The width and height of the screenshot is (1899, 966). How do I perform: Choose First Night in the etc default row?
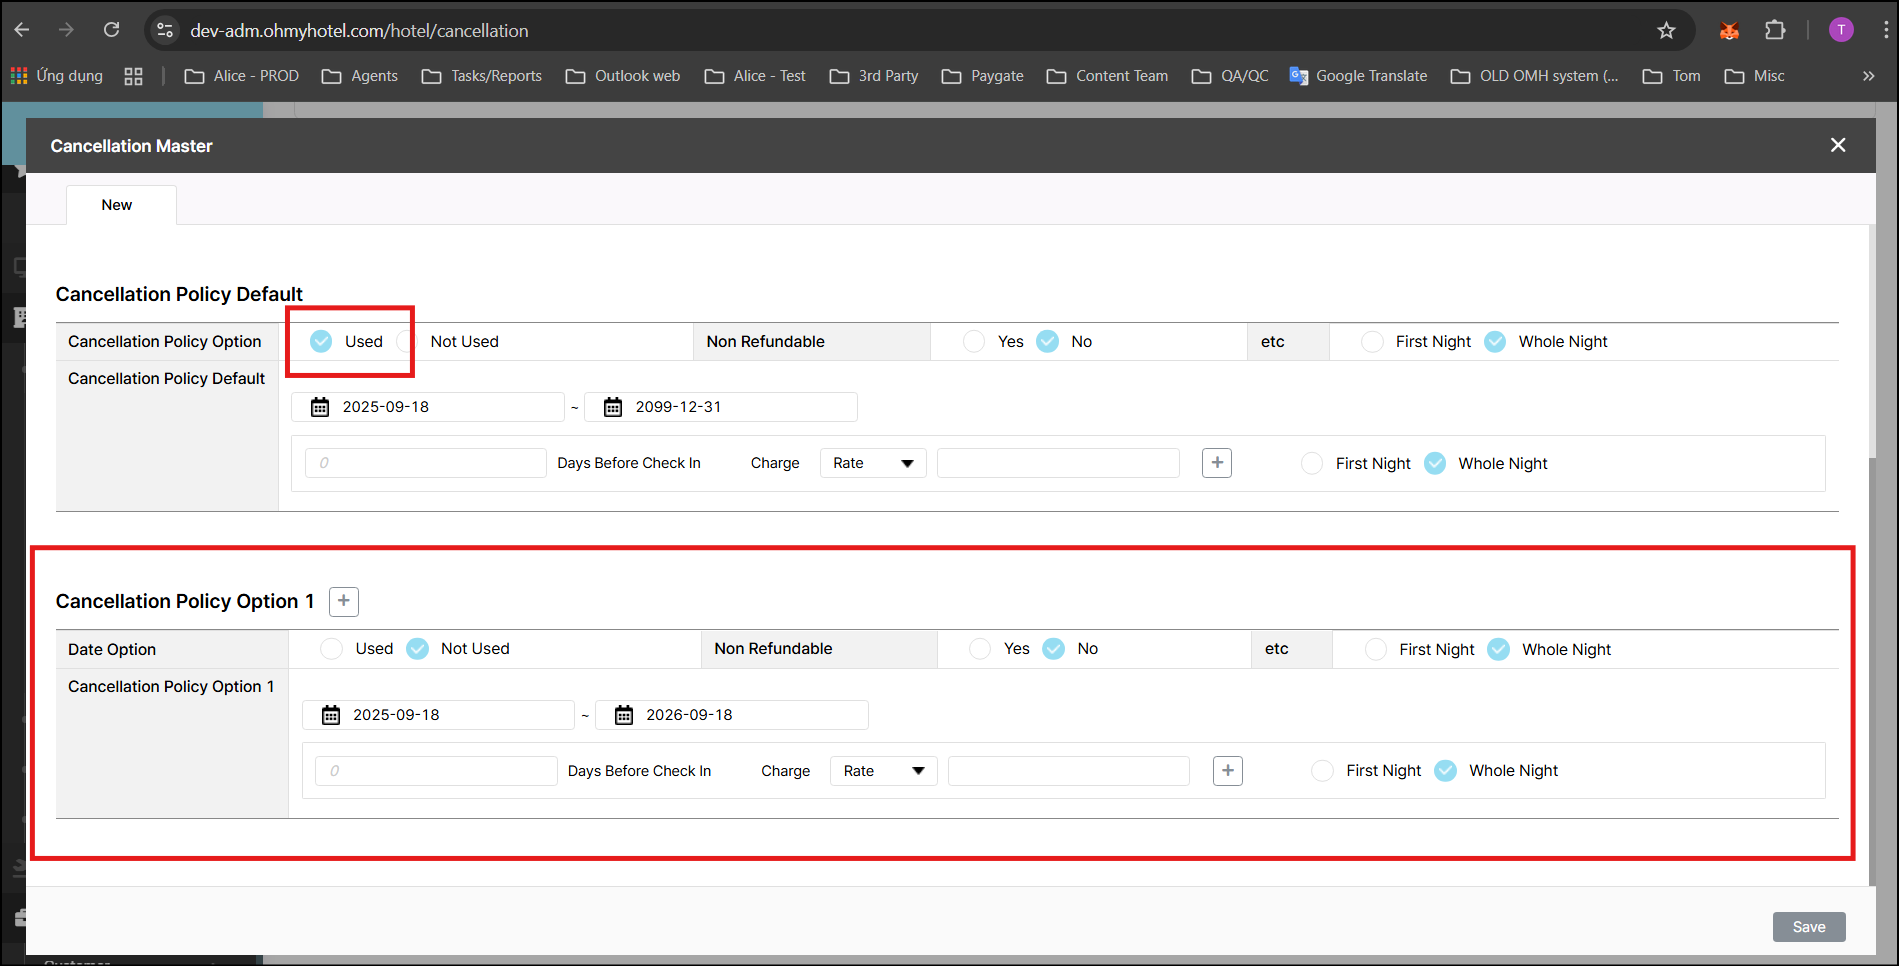(x=1373, y=342)
